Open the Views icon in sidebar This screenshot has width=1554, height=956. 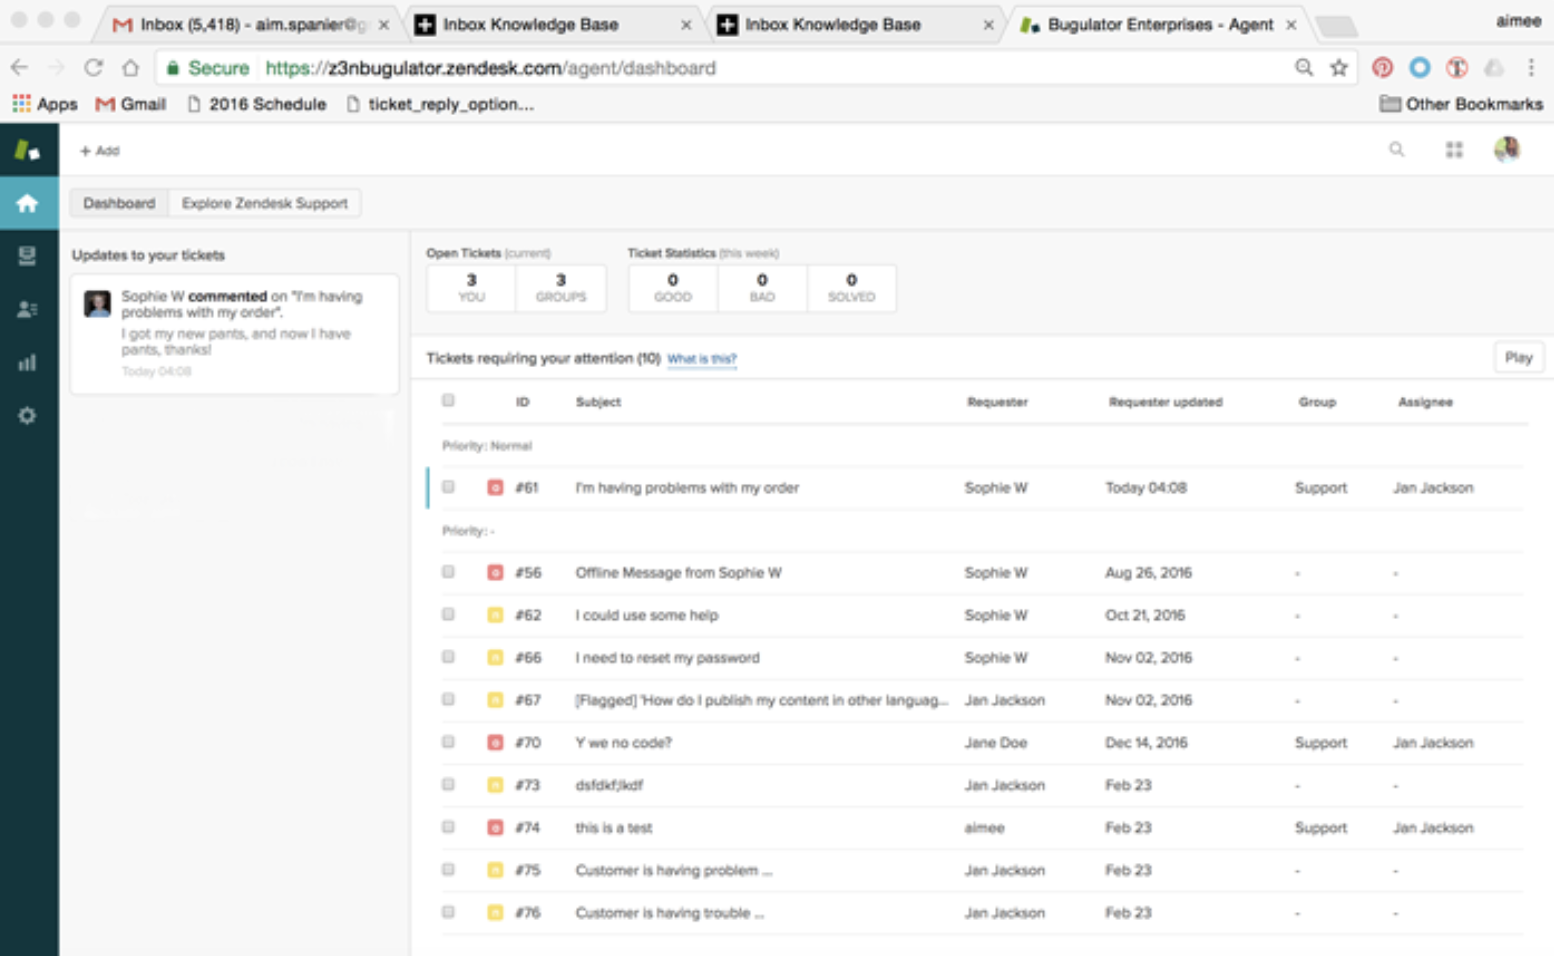[x=27, y=256]
